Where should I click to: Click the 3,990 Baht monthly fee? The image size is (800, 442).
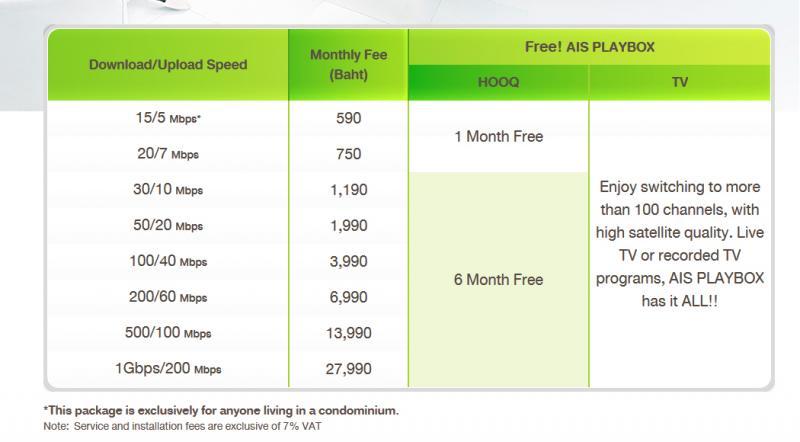click(349, 262)
